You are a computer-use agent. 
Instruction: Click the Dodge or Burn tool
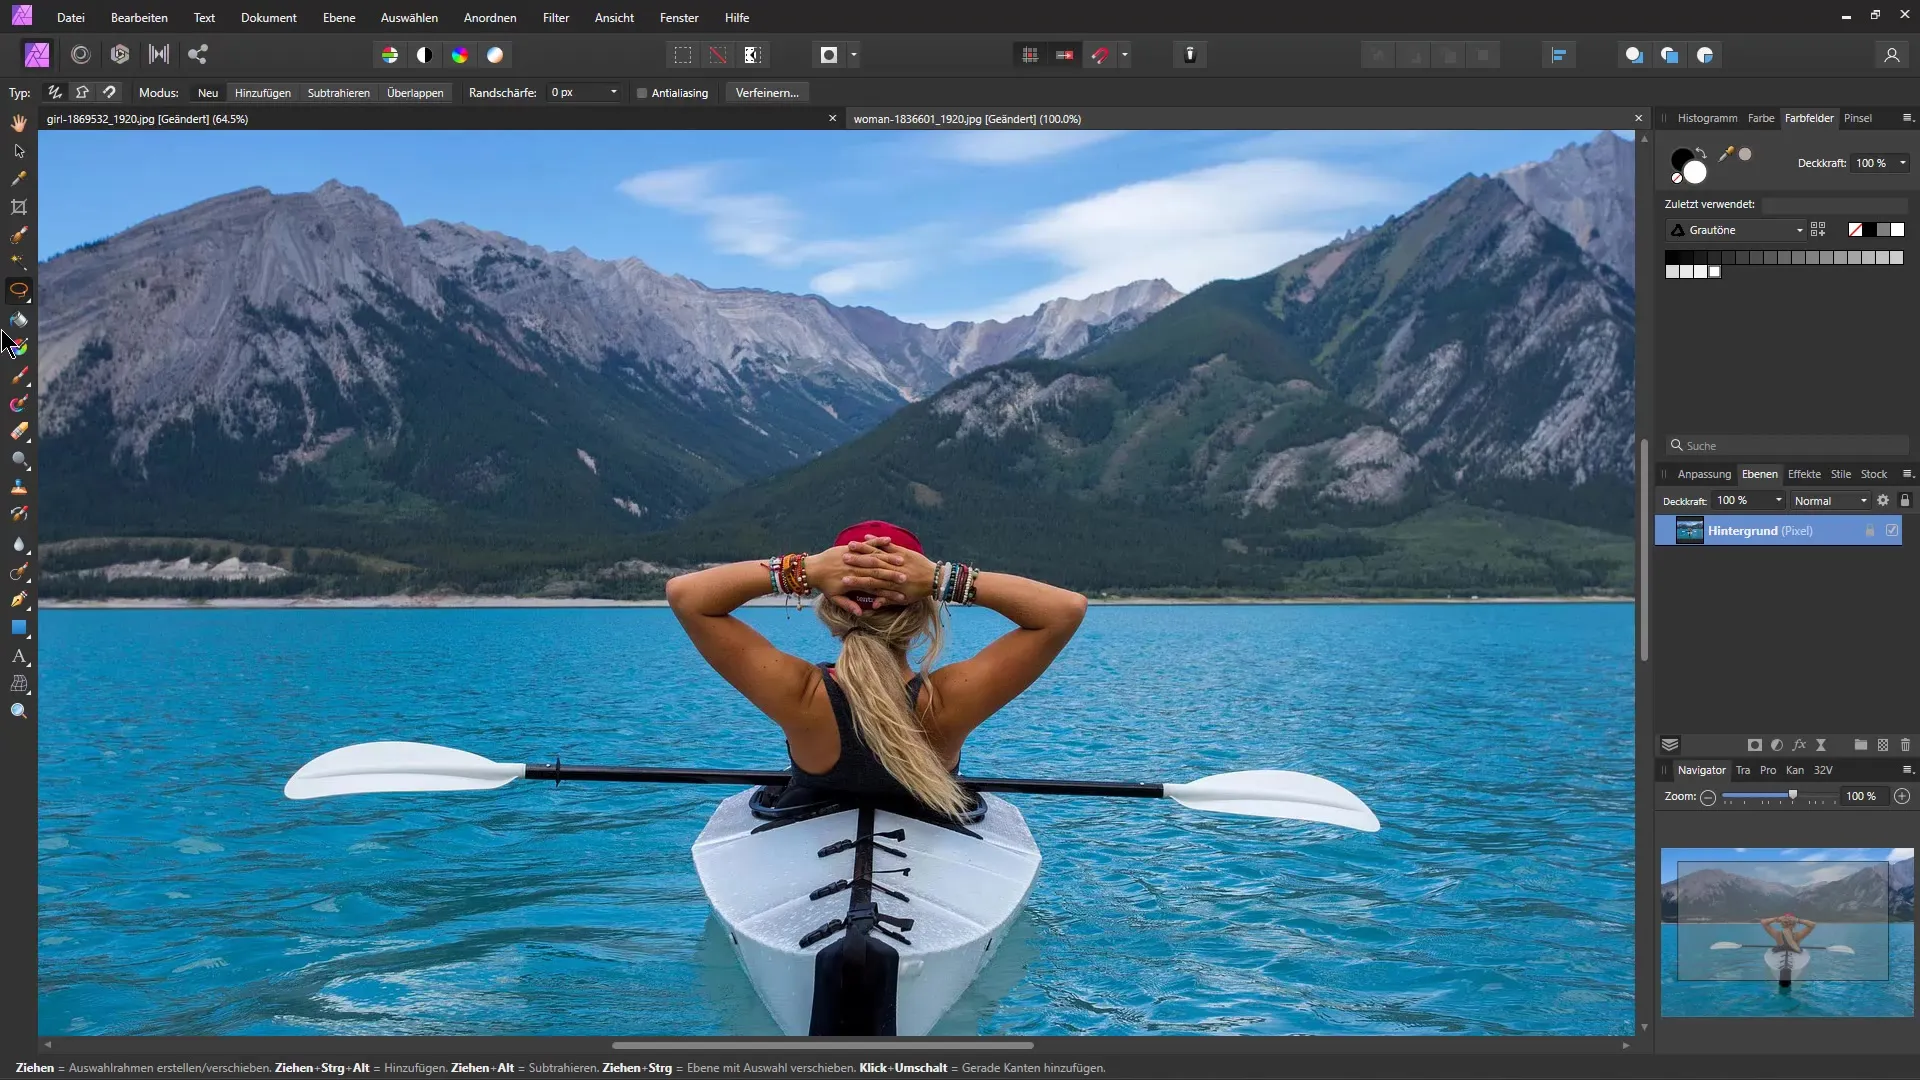click(x=18, y=459)
